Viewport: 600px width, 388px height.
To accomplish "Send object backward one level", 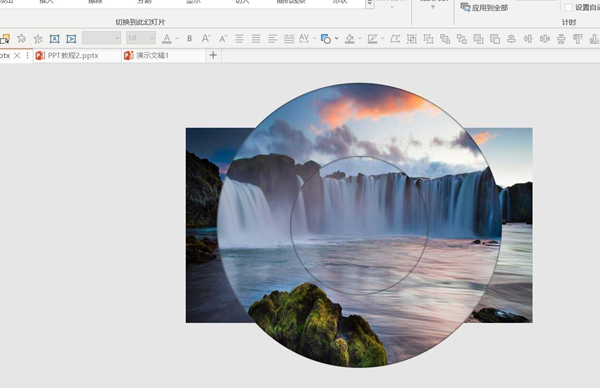I will [461, 39].
